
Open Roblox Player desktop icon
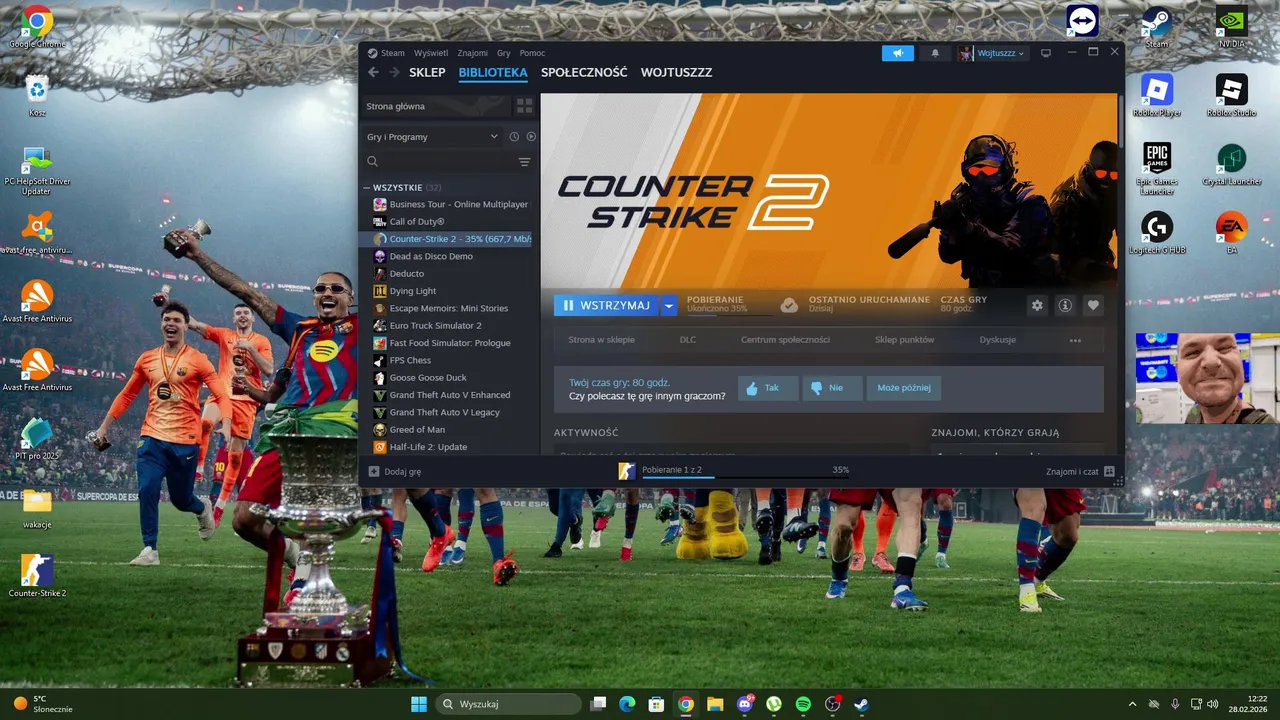click(1157, 96)
